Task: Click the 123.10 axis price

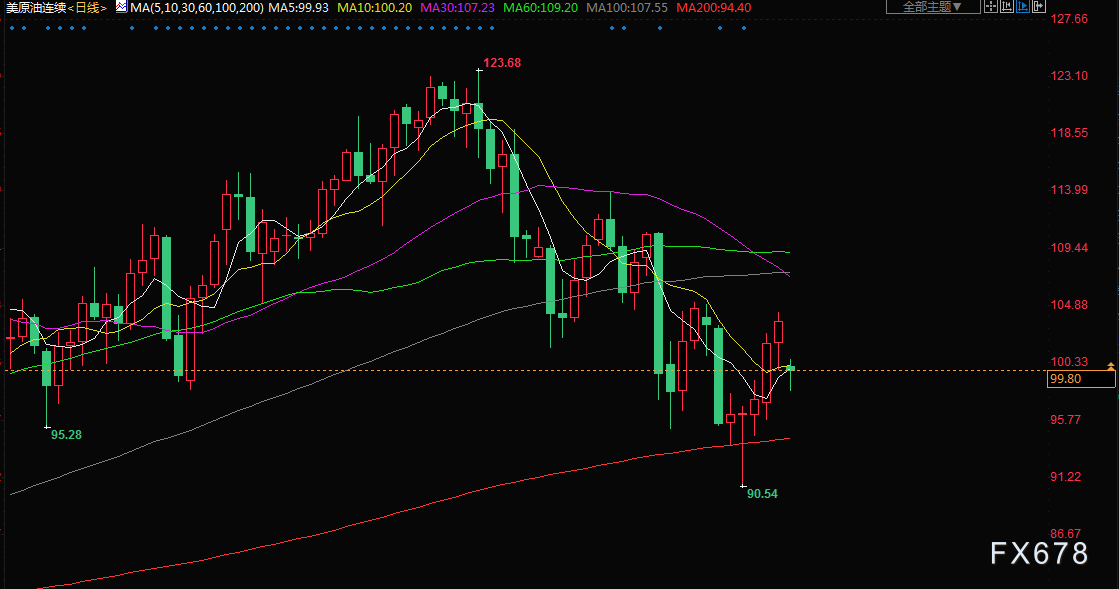Action: (x=1069, y=76)
